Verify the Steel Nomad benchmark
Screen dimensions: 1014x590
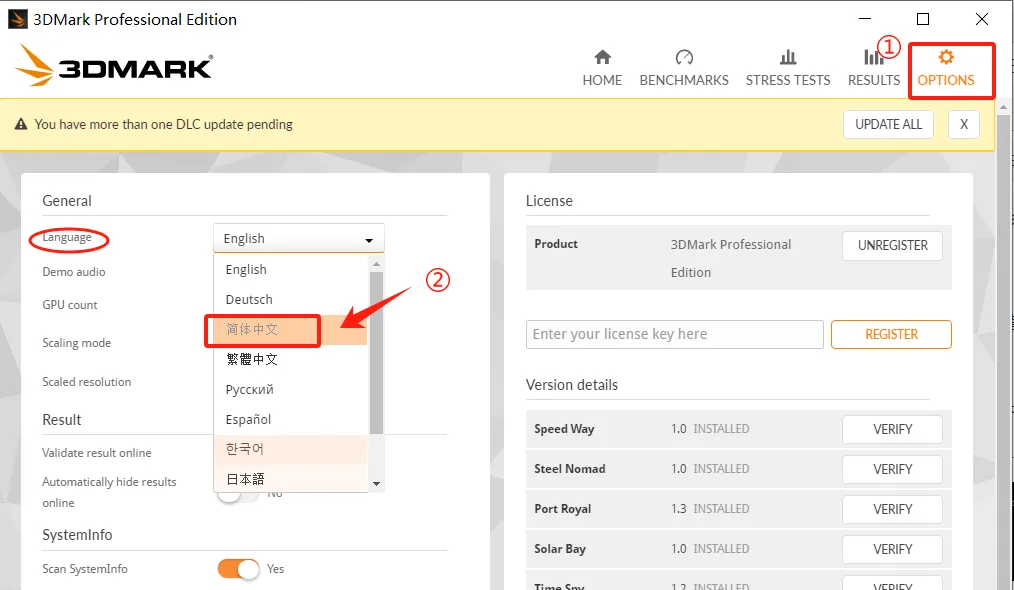[x=892, y=470]
